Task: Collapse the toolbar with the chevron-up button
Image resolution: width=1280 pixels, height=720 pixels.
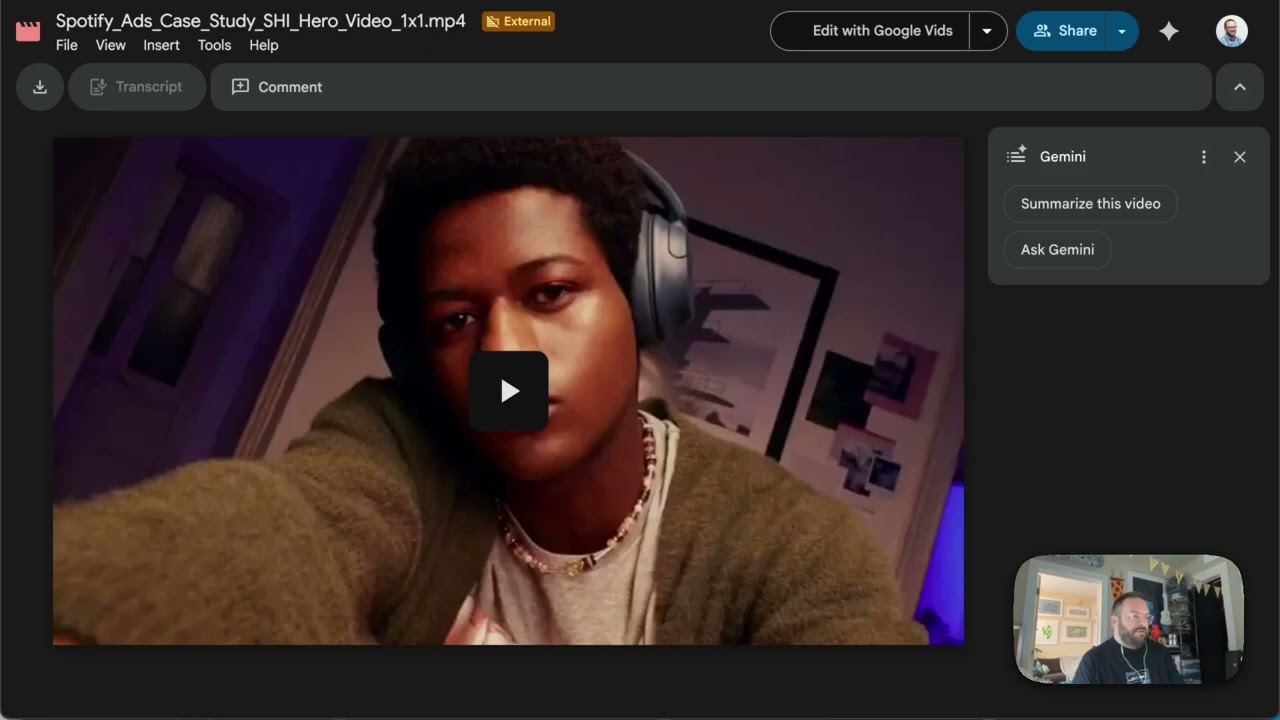Action: coord(1240,87)
